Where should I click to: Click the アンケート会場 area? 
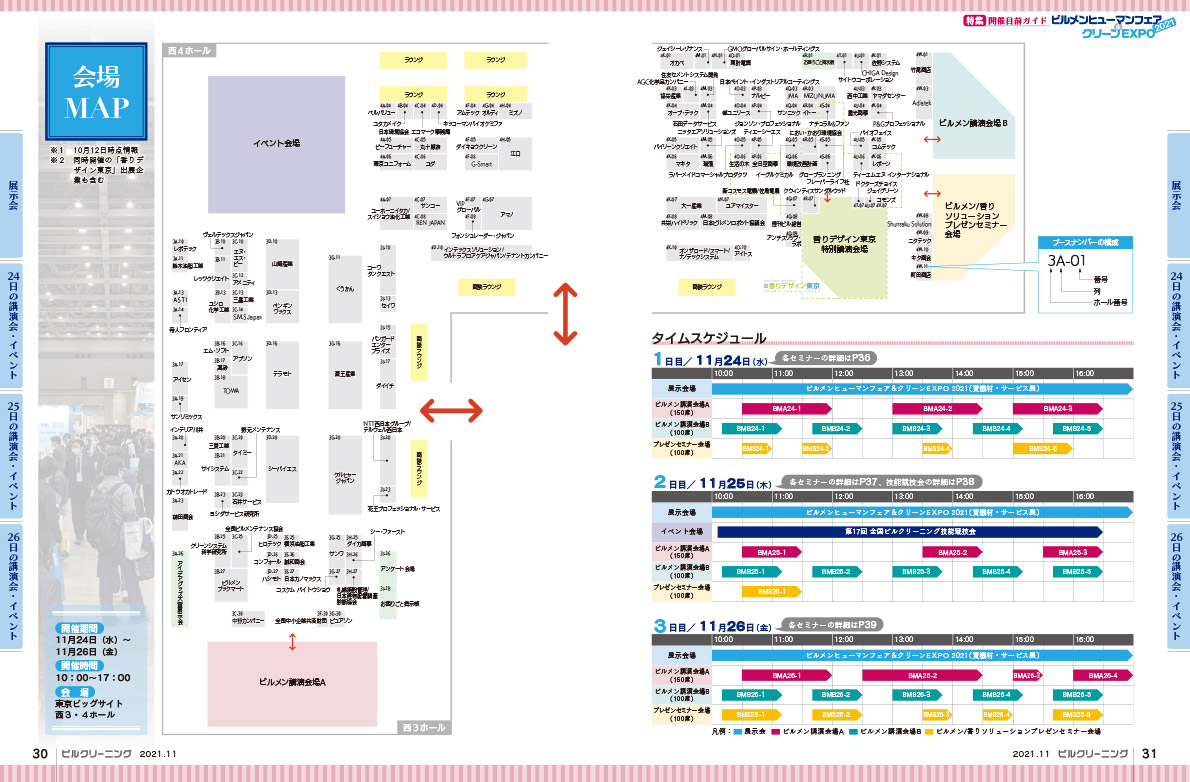tap(397, 569)
